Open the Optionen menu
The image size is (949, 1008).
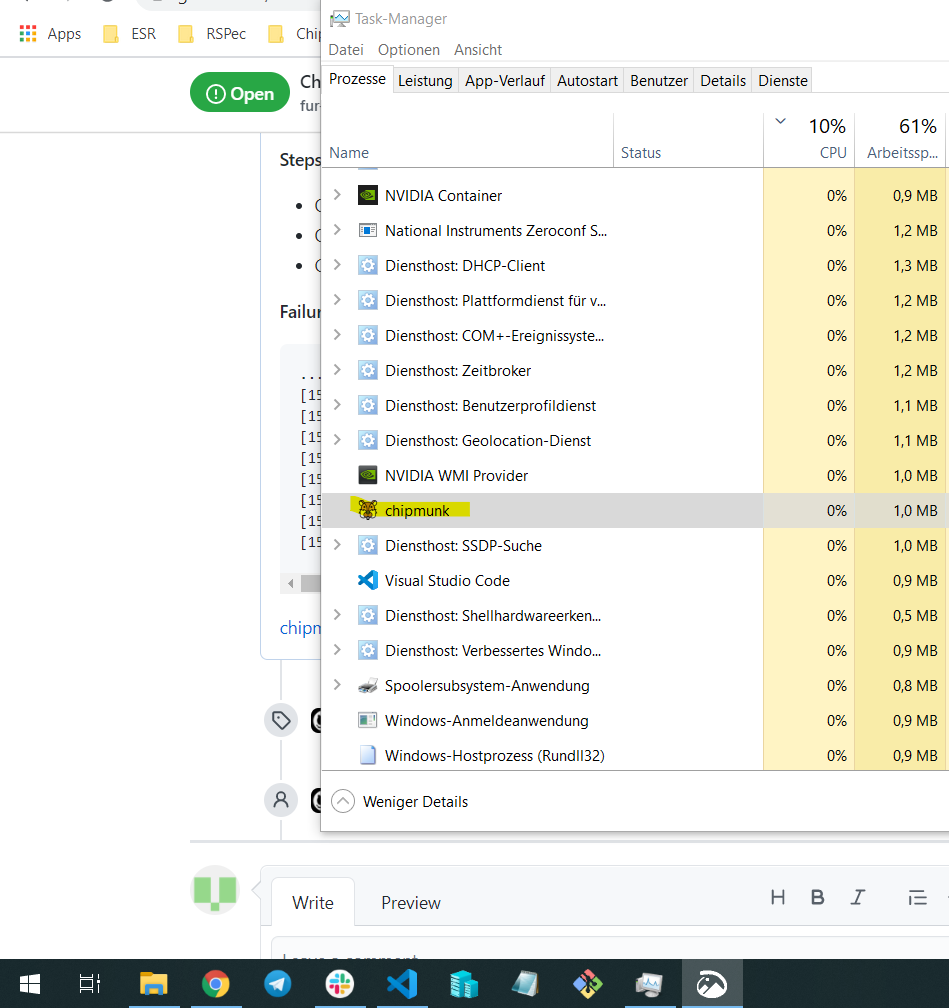[x=409, y=49]
